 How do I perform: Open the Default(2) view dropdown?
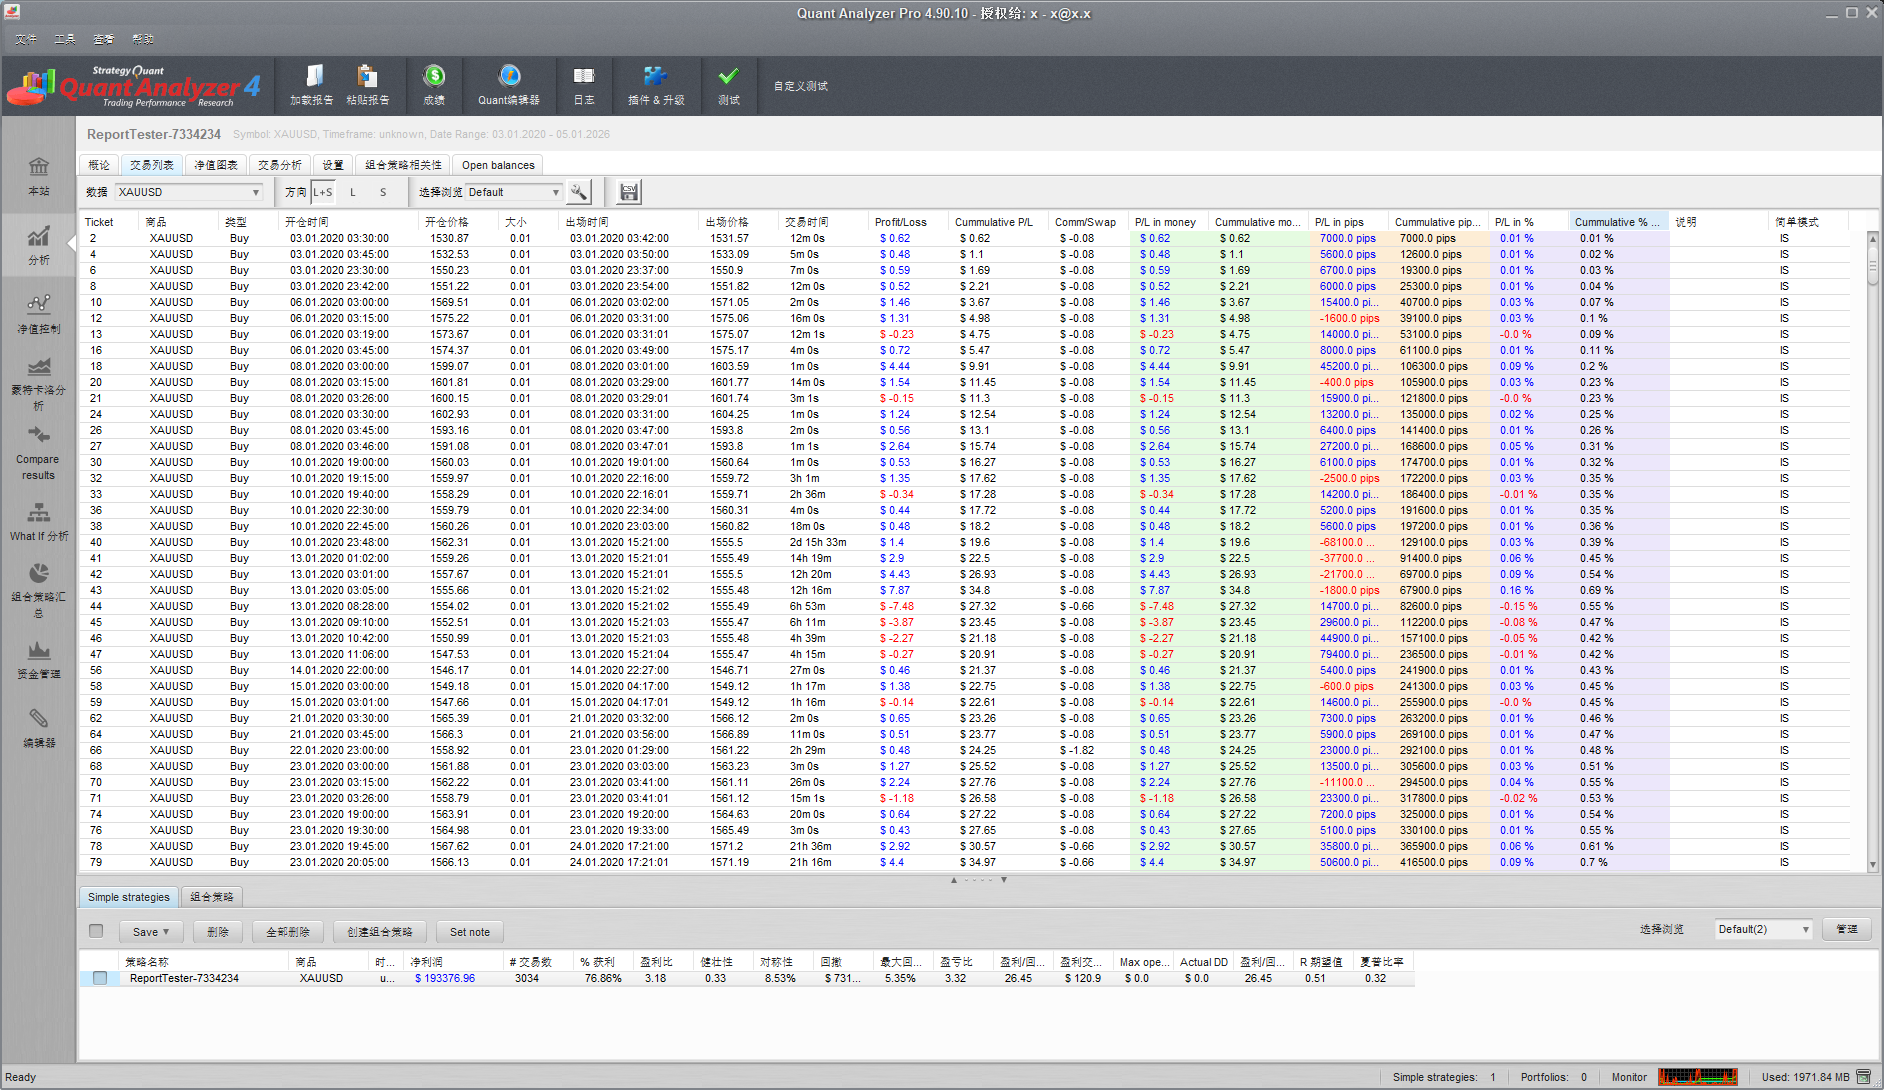click(1763, 929)
